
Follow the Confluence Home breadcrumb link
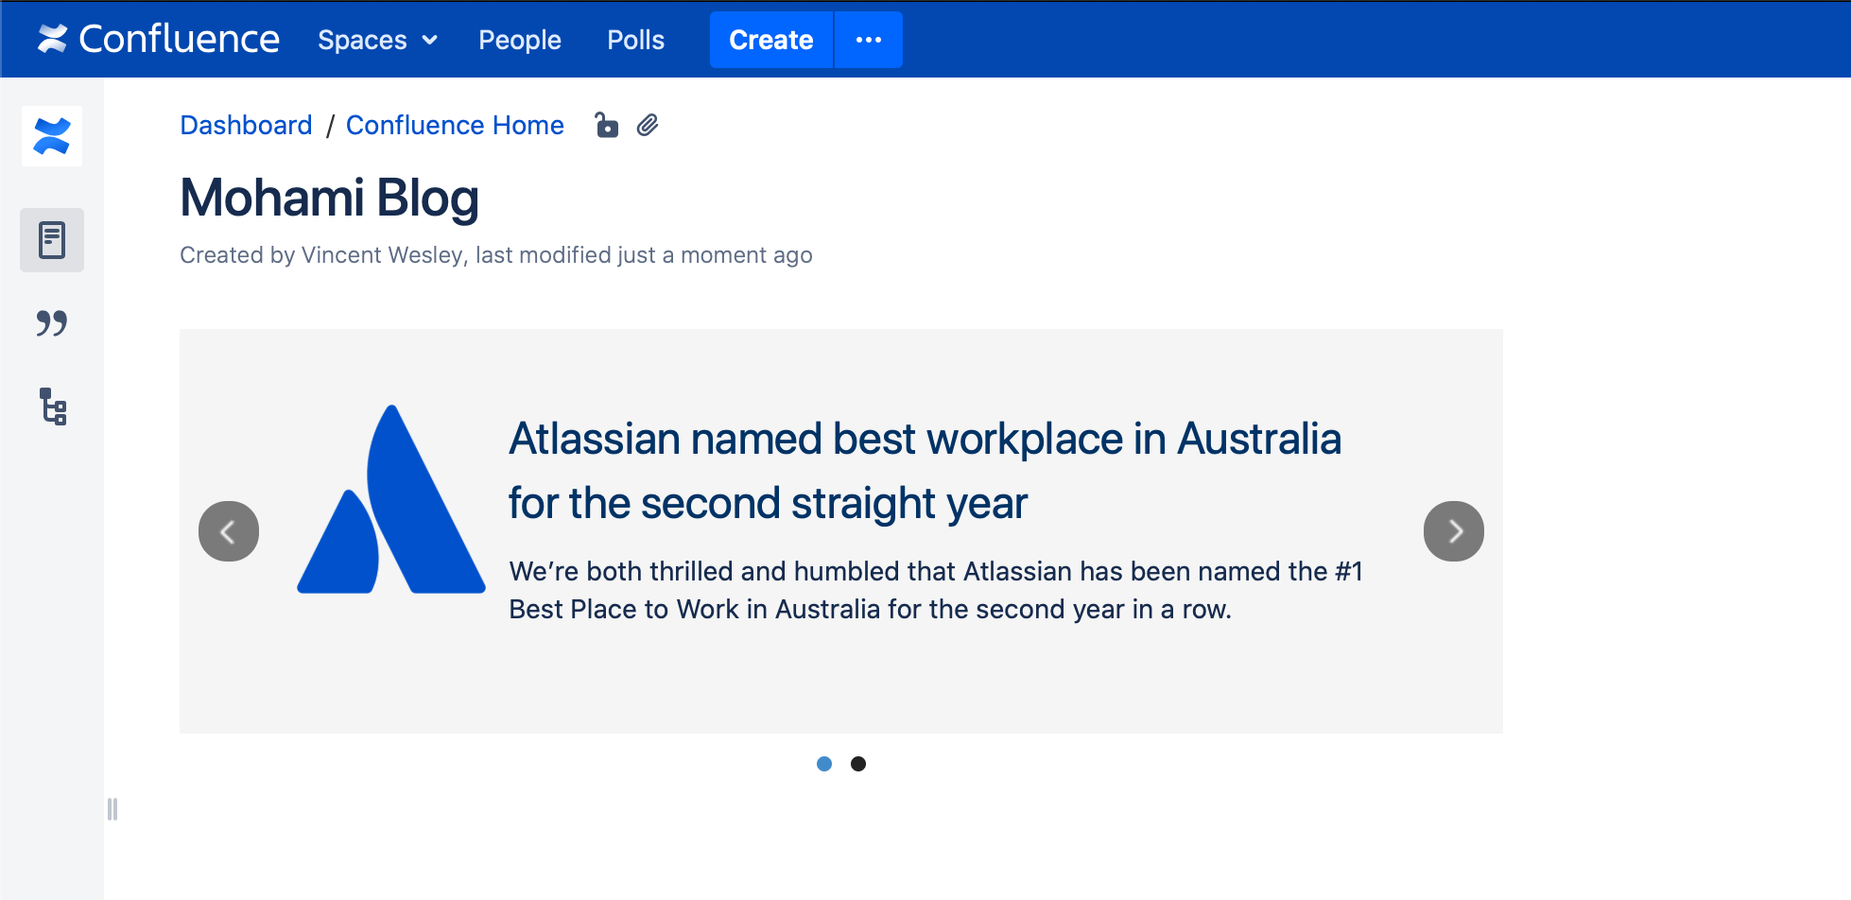coord(455,125)
